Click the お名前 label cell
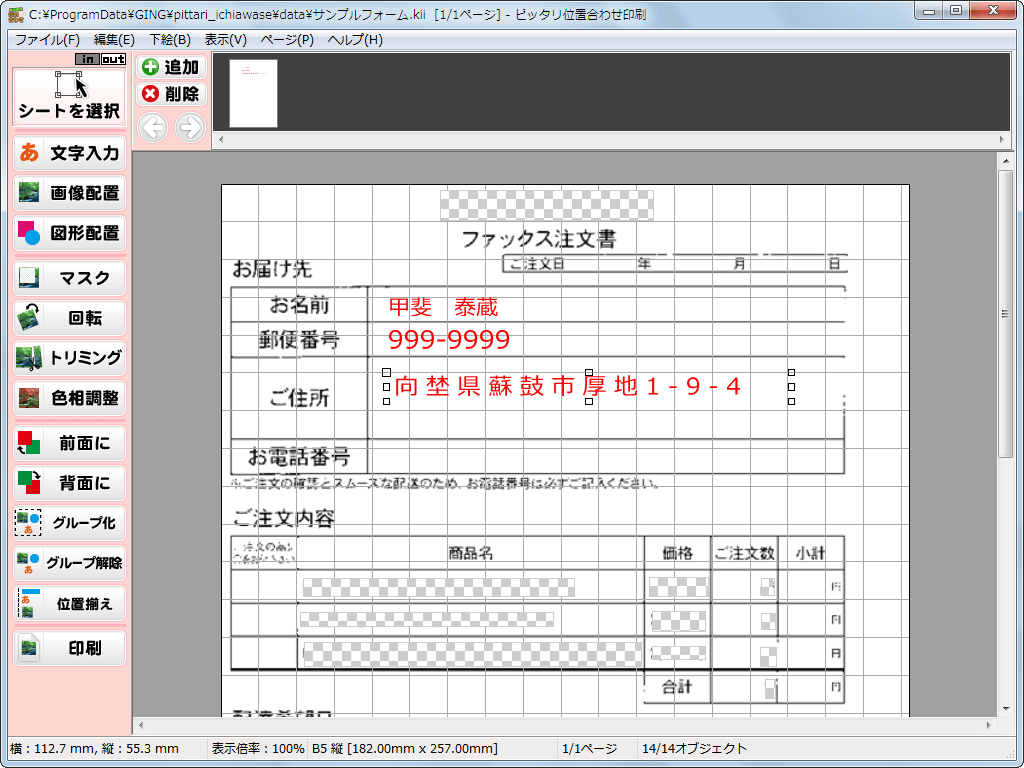 click(x=300, y=304)
